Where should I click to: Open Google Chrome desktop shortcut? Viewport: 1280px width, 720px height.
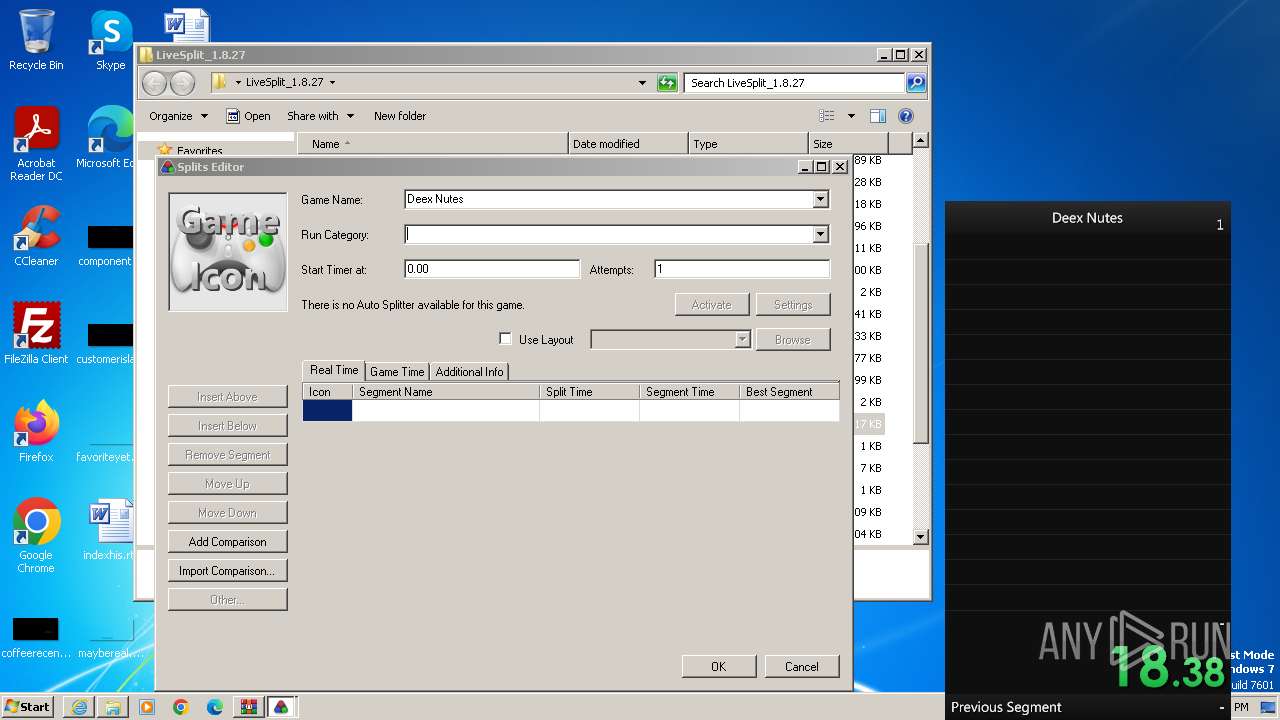click(36, 536)
